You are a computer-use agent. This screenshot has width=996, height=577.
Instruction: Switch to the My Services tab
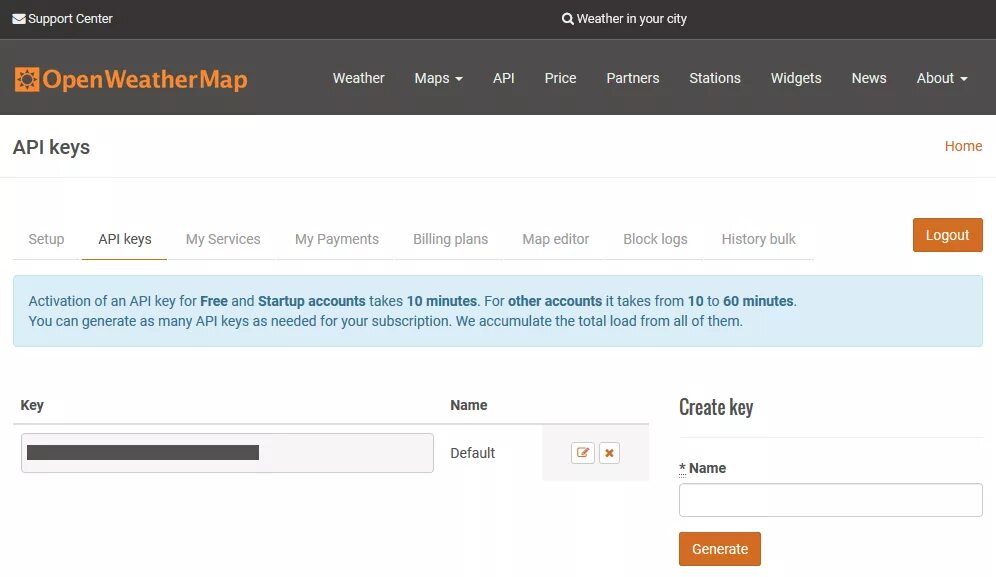tap(223, 239)
